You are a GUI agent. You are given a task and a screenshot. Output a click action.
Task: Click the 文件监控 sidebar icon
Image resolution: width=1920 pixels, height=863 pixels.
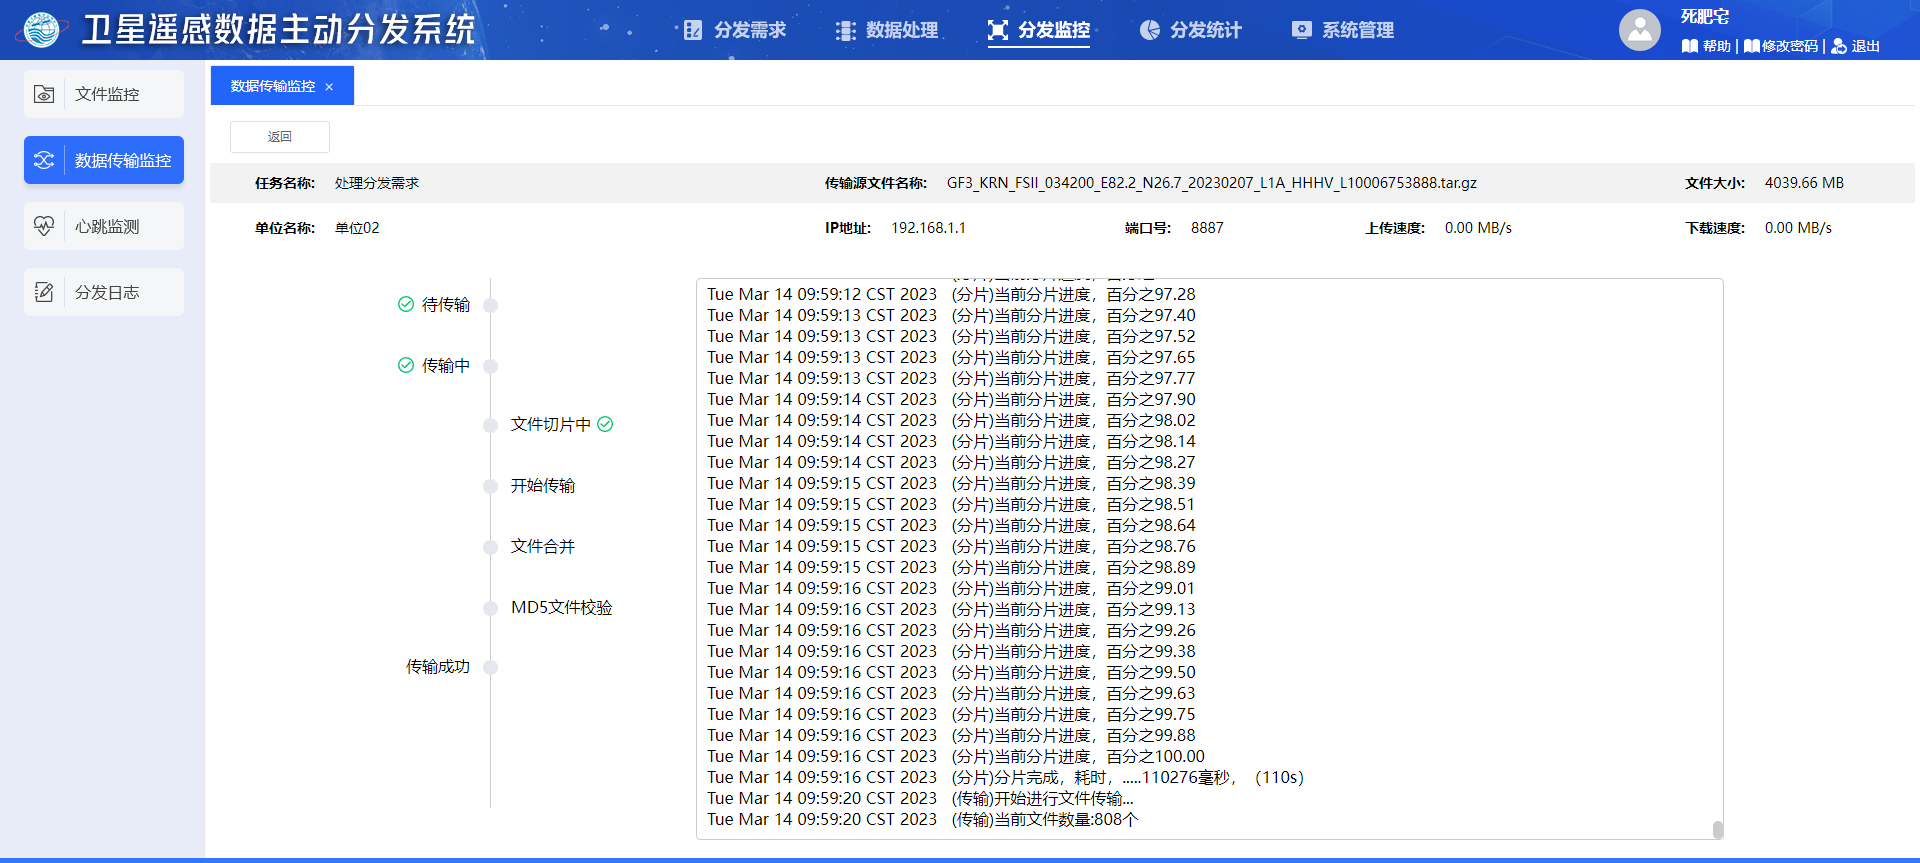click(x=44, y=94)
